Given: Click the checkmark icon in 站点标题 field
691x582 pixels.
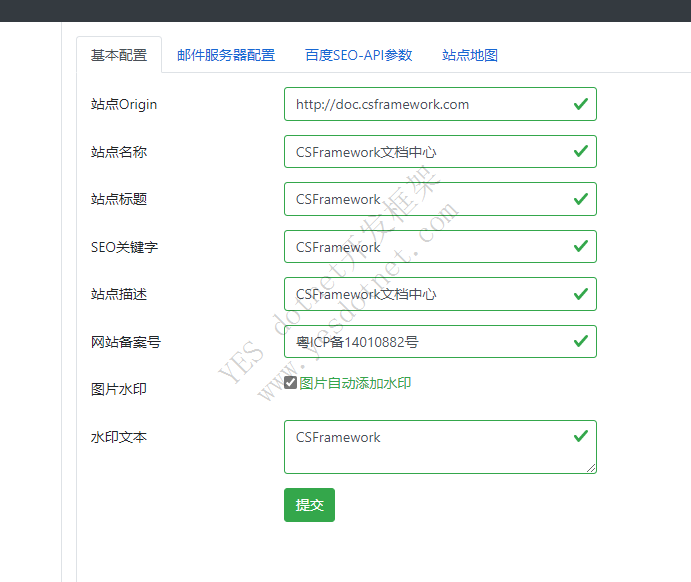Looking at the screenshot, I should point(581,199).
